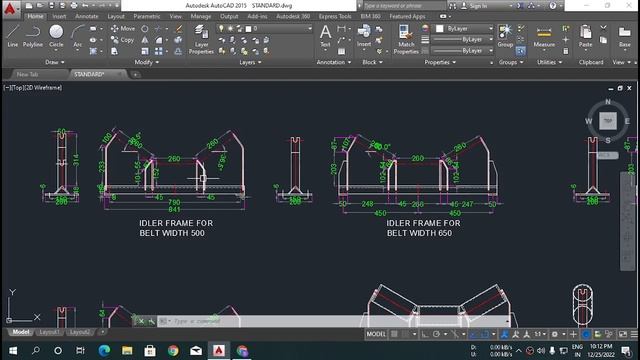Open the Express Tools ribbon tab
The image size is (640, 360).
[335, 16]
